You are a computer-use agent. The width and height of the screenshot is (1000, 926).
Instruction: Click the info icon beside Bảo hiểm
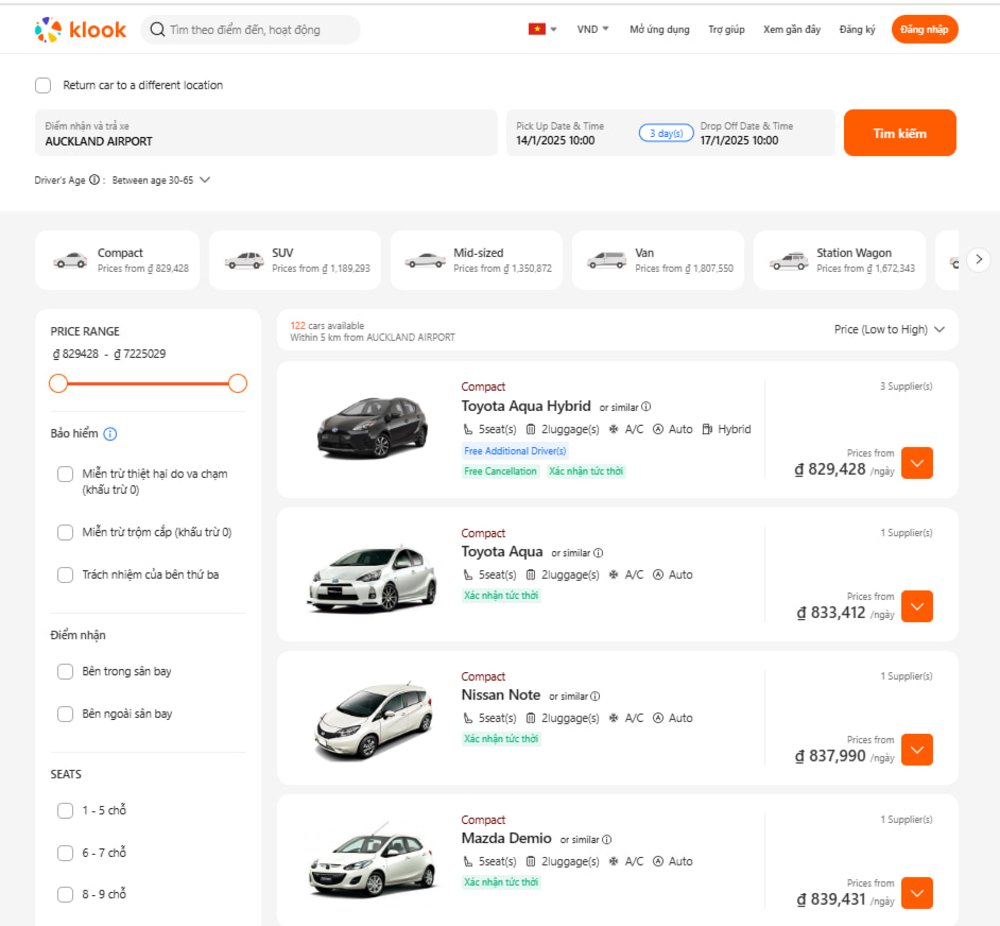click(x=110, y=434)
